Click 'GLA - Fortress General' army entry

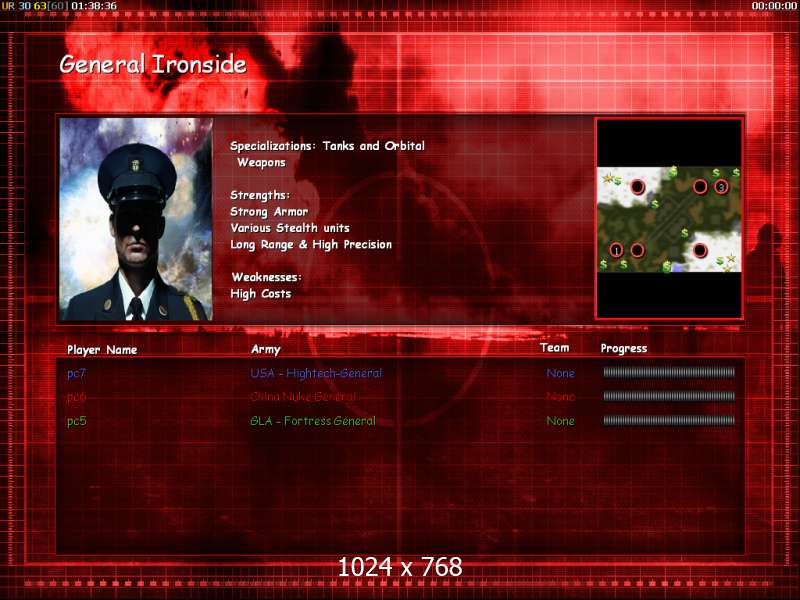tap(313, 421)
